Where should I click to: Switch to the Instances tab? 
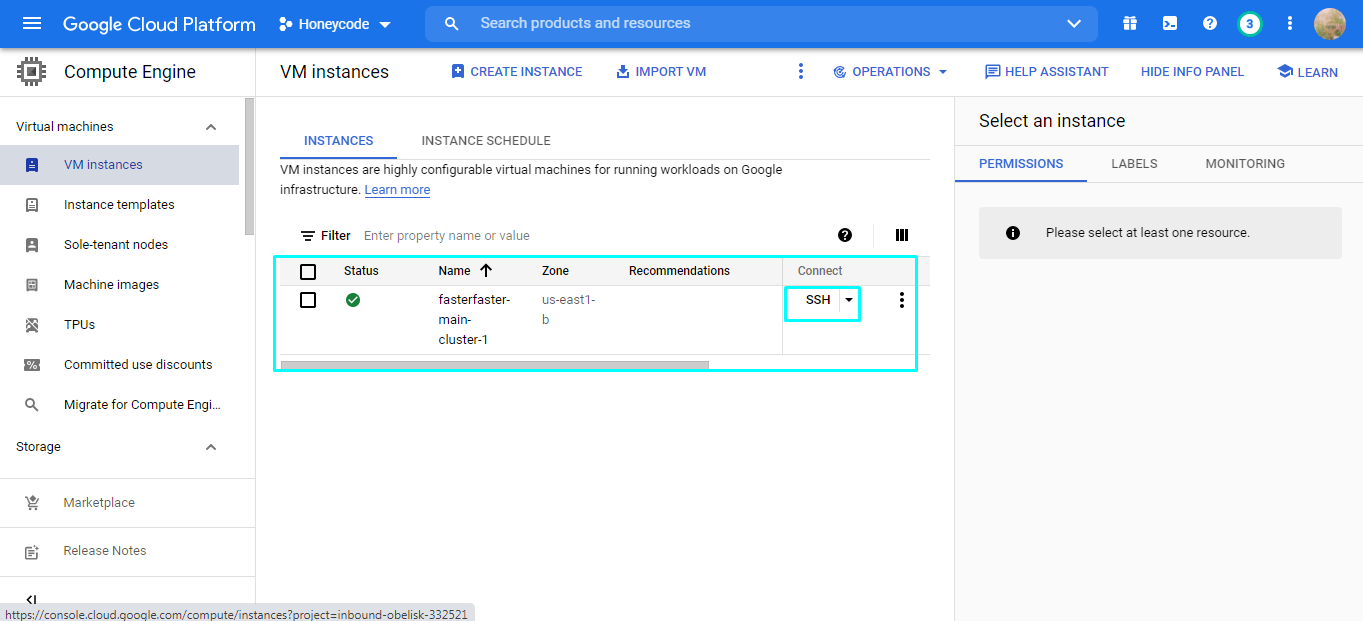[x=339, y=141]
